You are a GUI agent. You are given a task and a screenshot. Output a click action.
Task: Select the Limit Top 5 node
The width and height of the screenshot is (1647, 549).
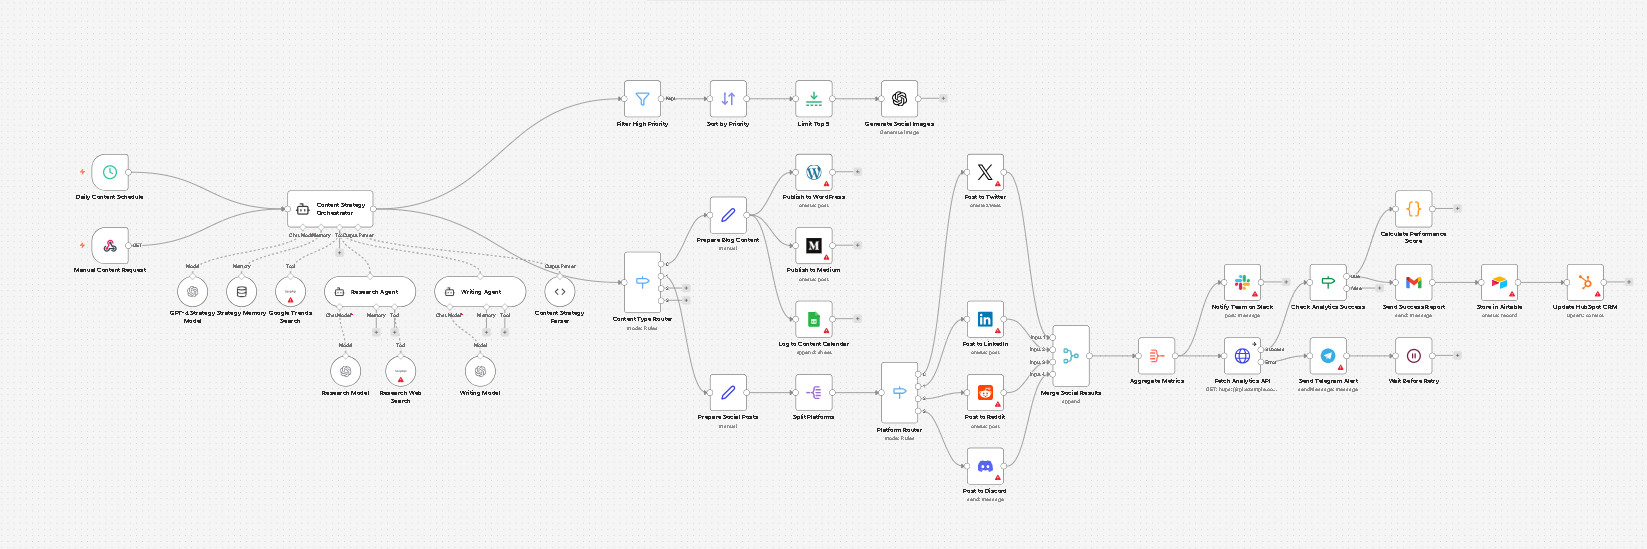tap(814, 99)
